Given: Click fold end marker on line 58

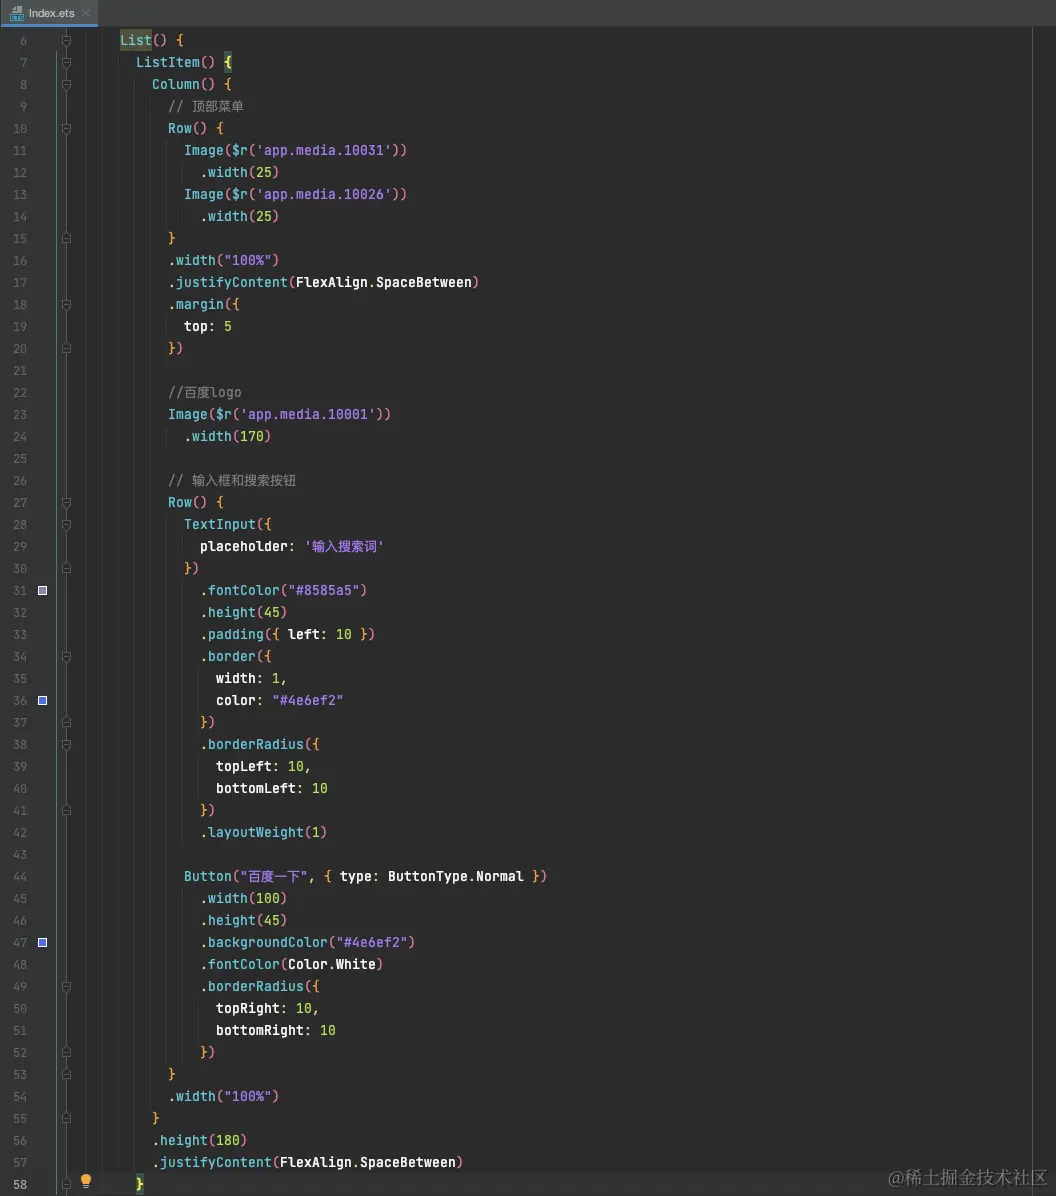Looking at the screenshot, I should tap(66, 1185).
